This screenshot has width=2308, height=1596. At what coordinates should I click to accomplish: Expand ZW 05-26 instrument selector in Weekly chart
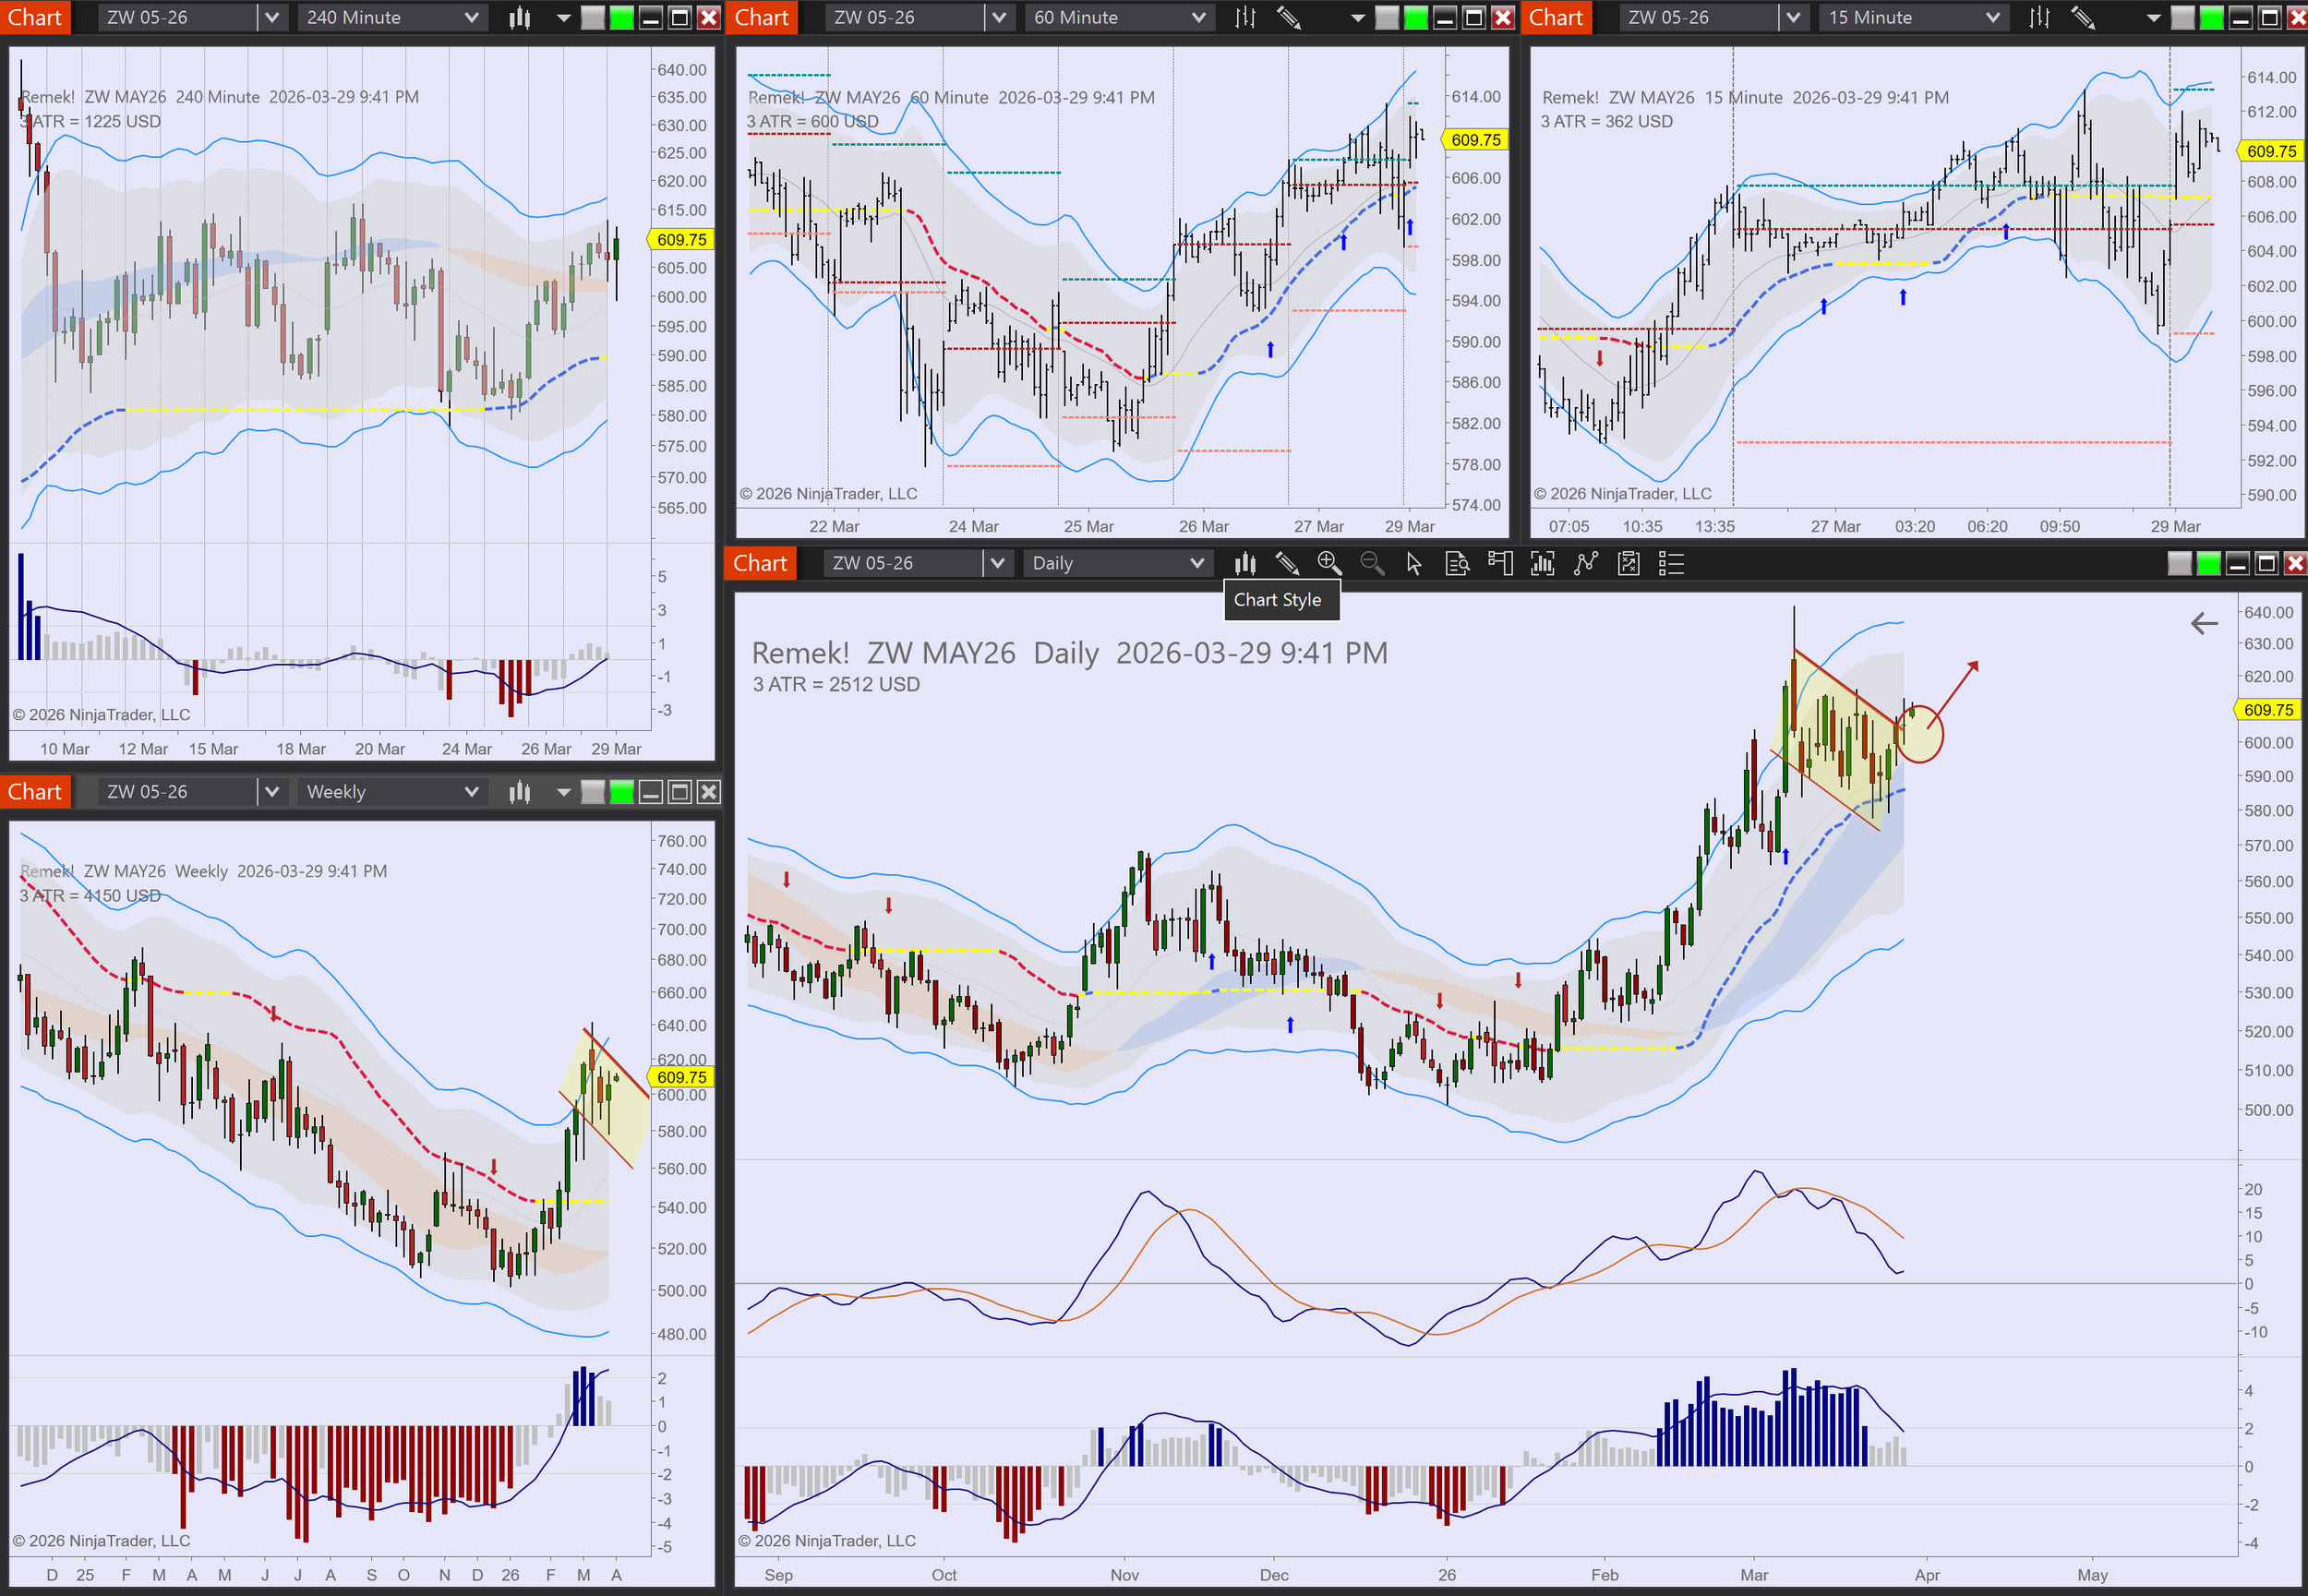[271, 793]
